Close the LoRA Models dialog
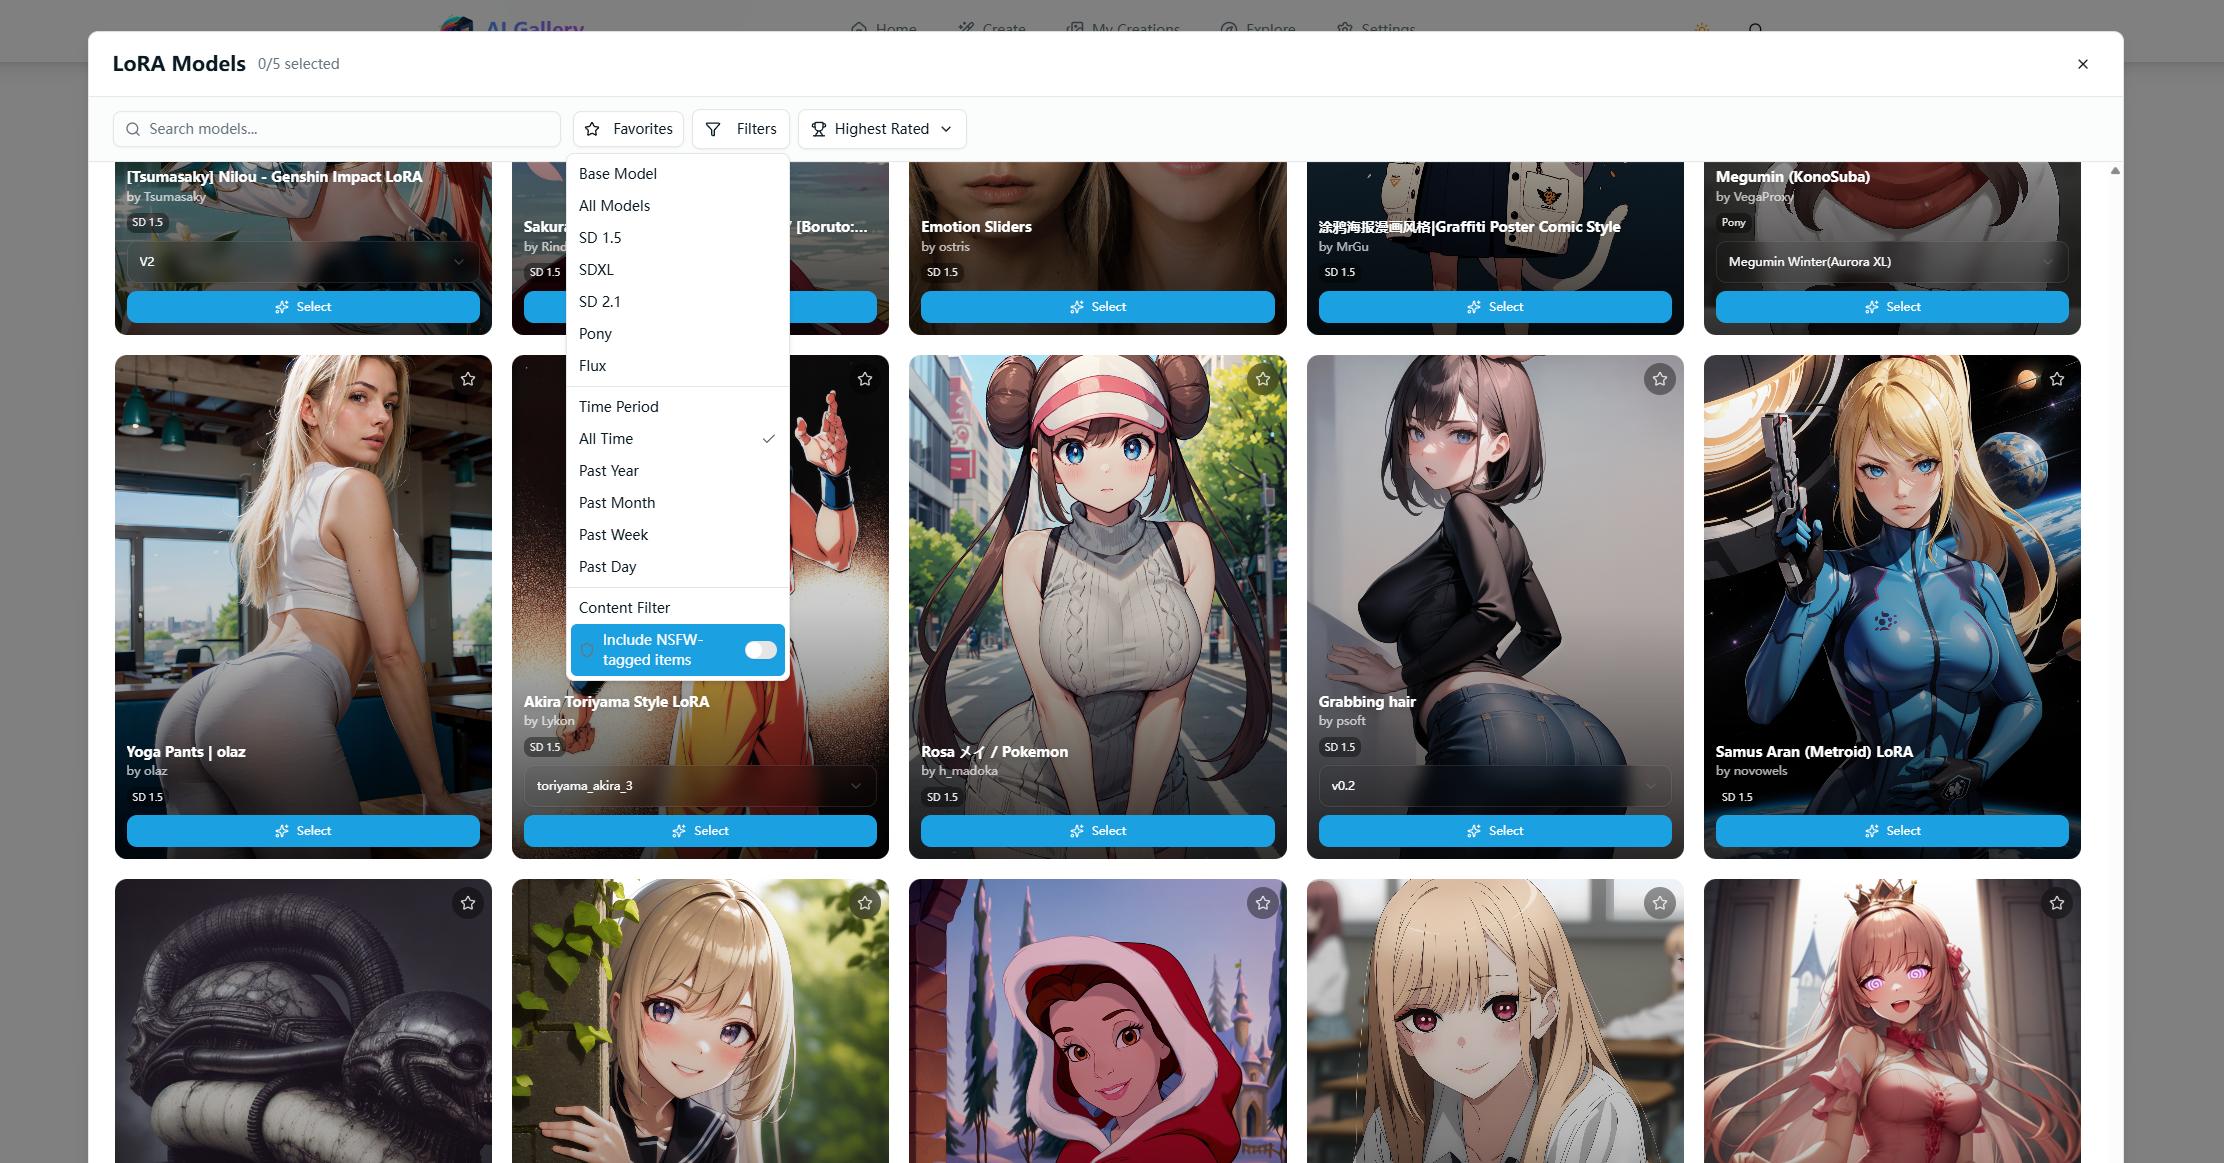The image size is (2224, 1163). coord(2083,64)
